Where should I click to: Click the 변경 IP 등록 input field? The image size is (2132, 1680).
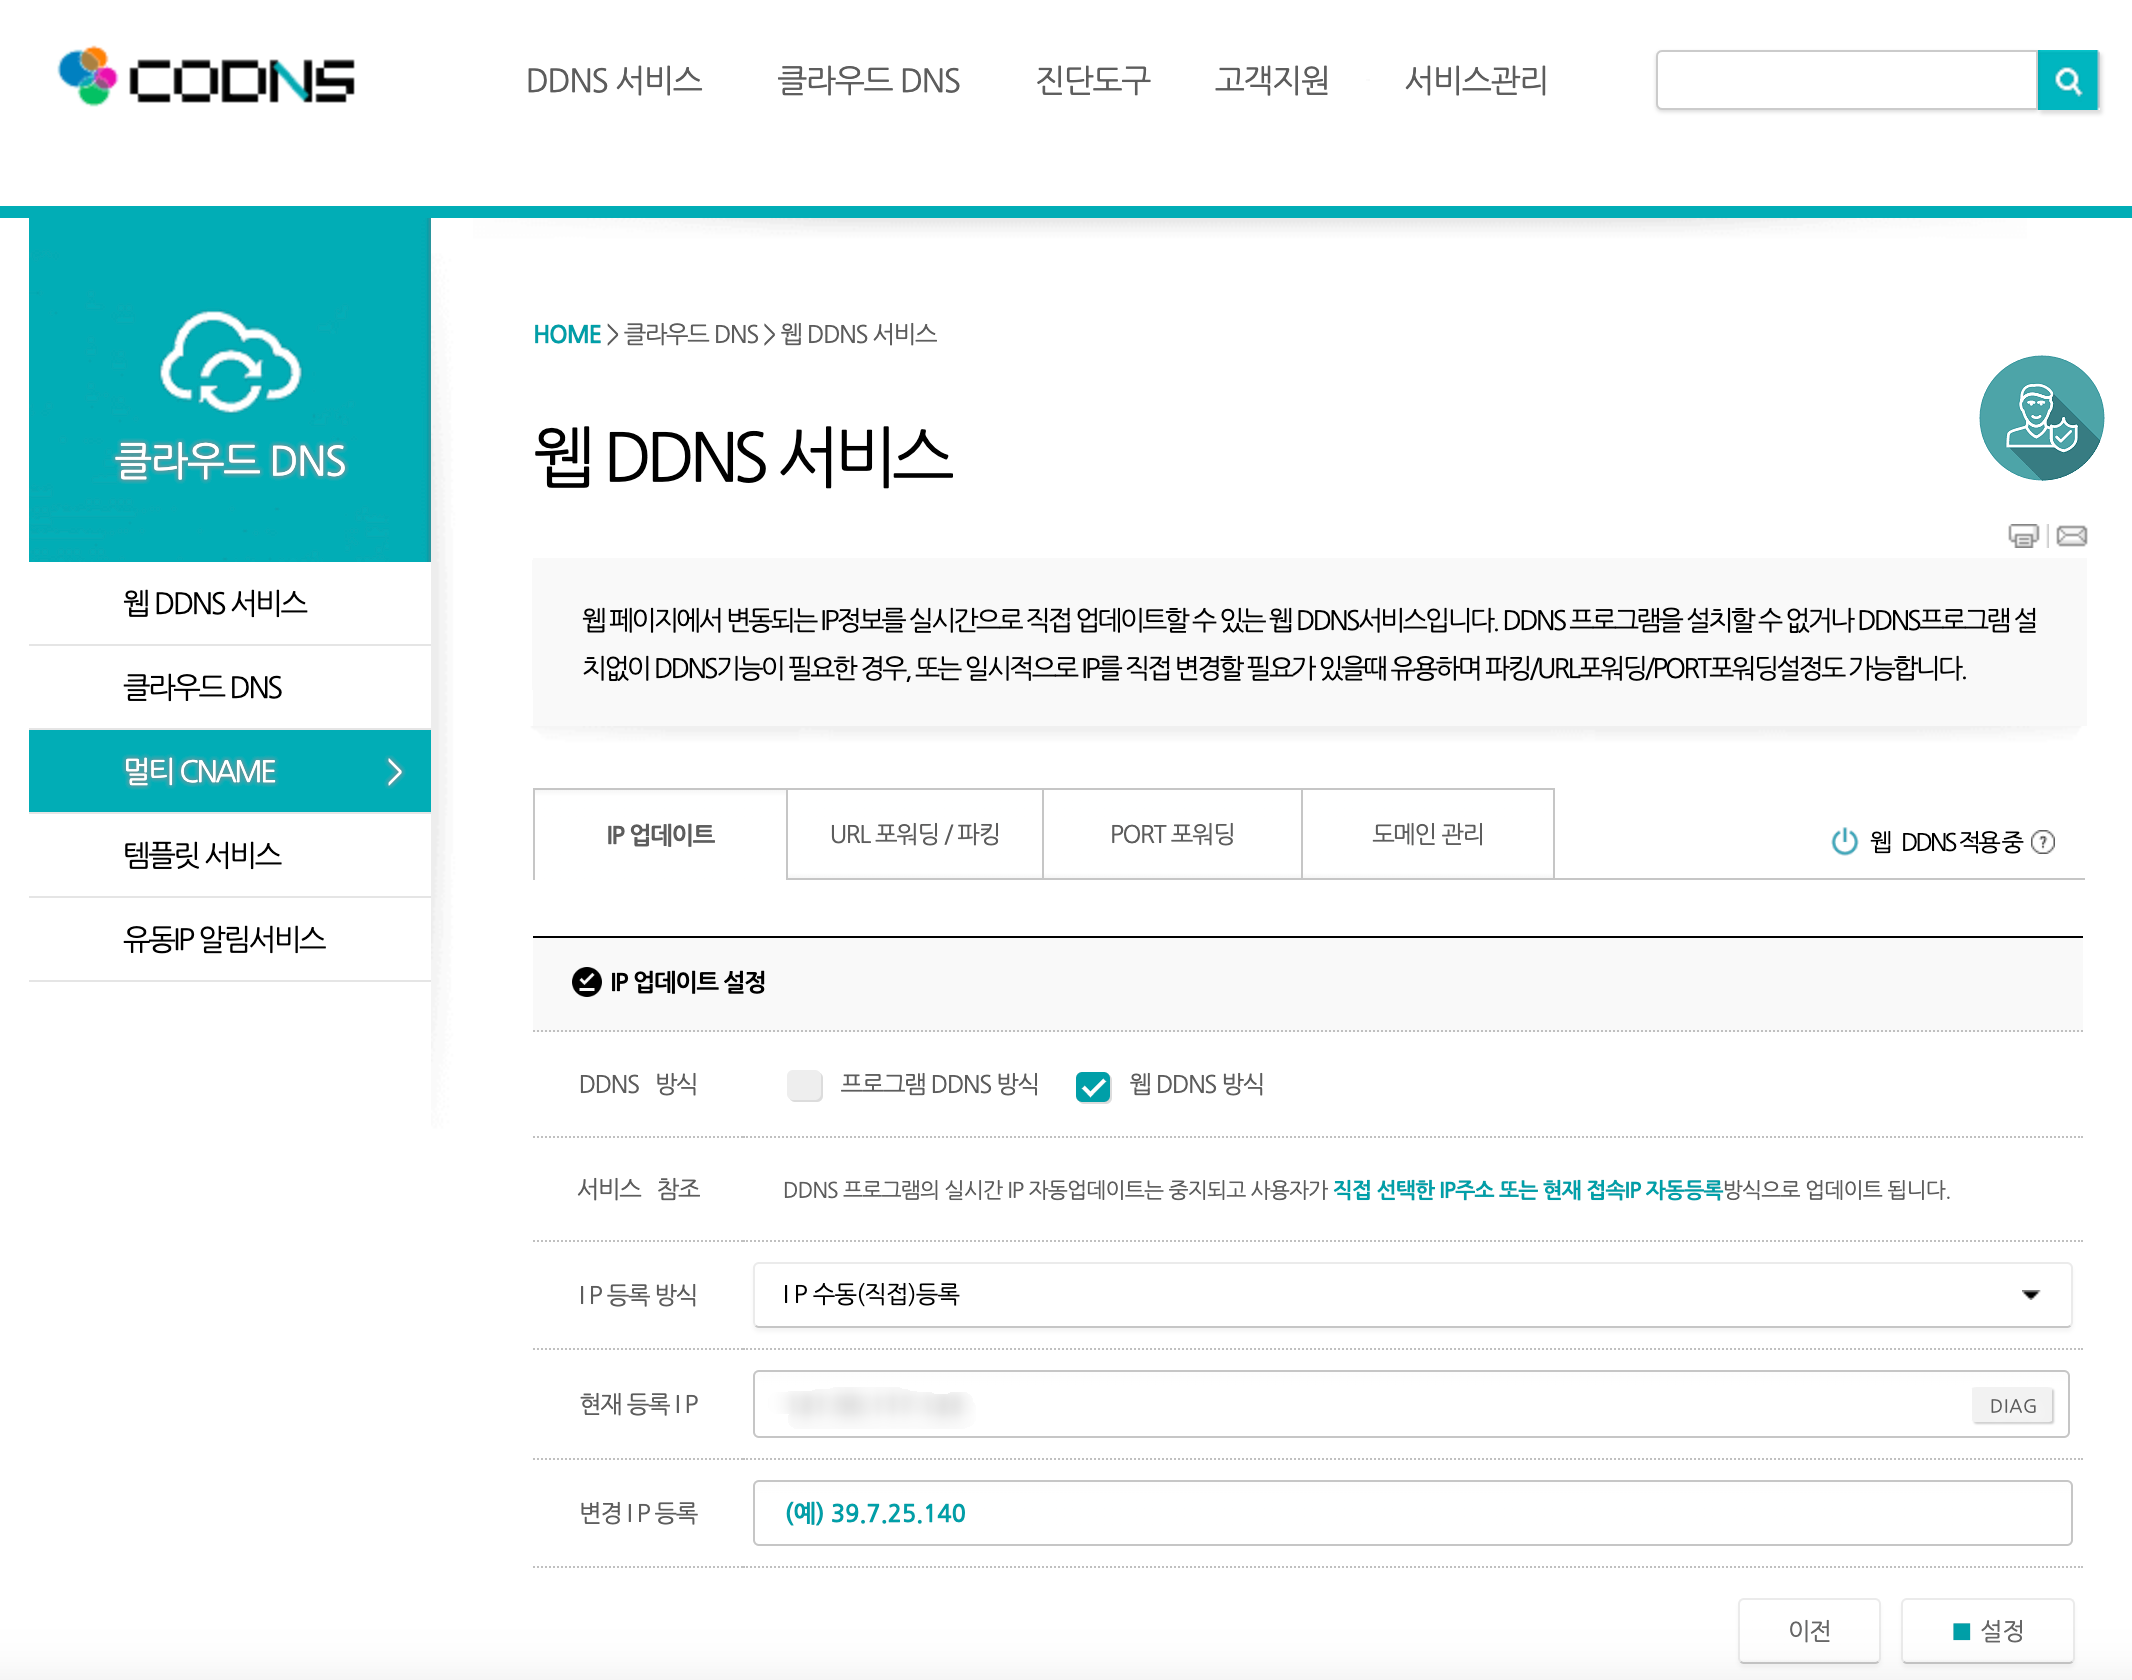[1411, 1513]
